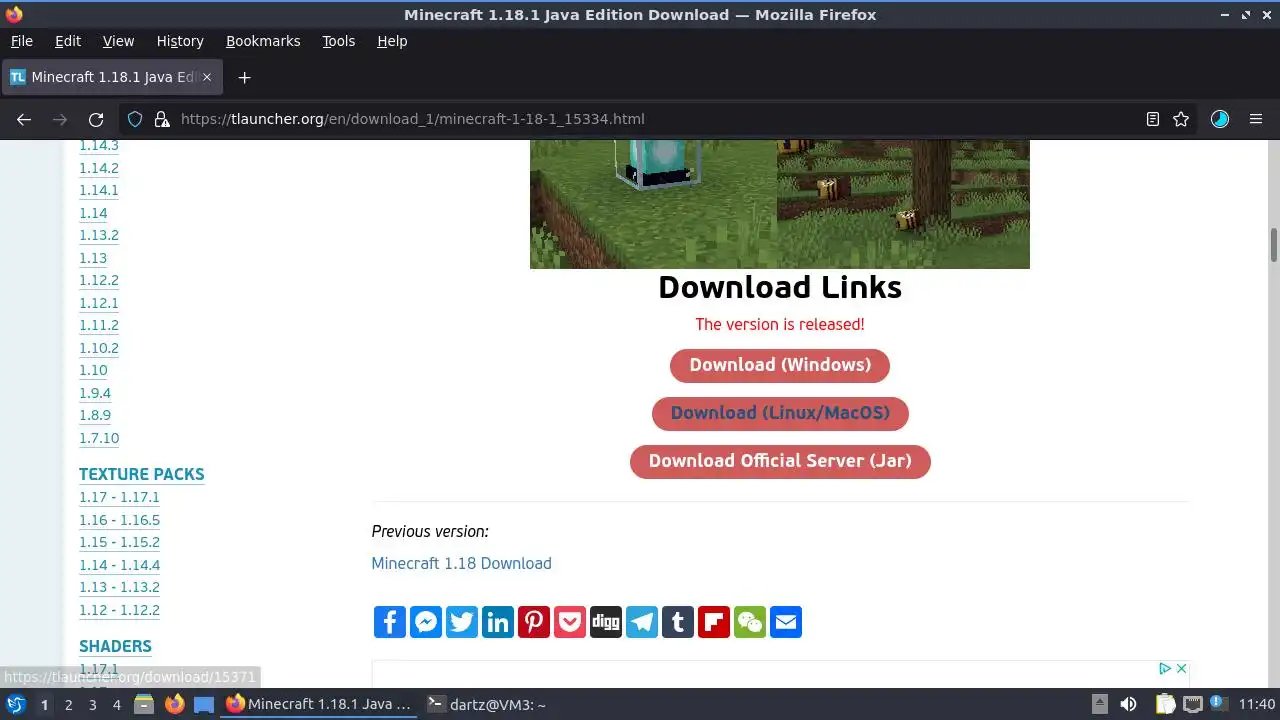Open the File menu

21,41
